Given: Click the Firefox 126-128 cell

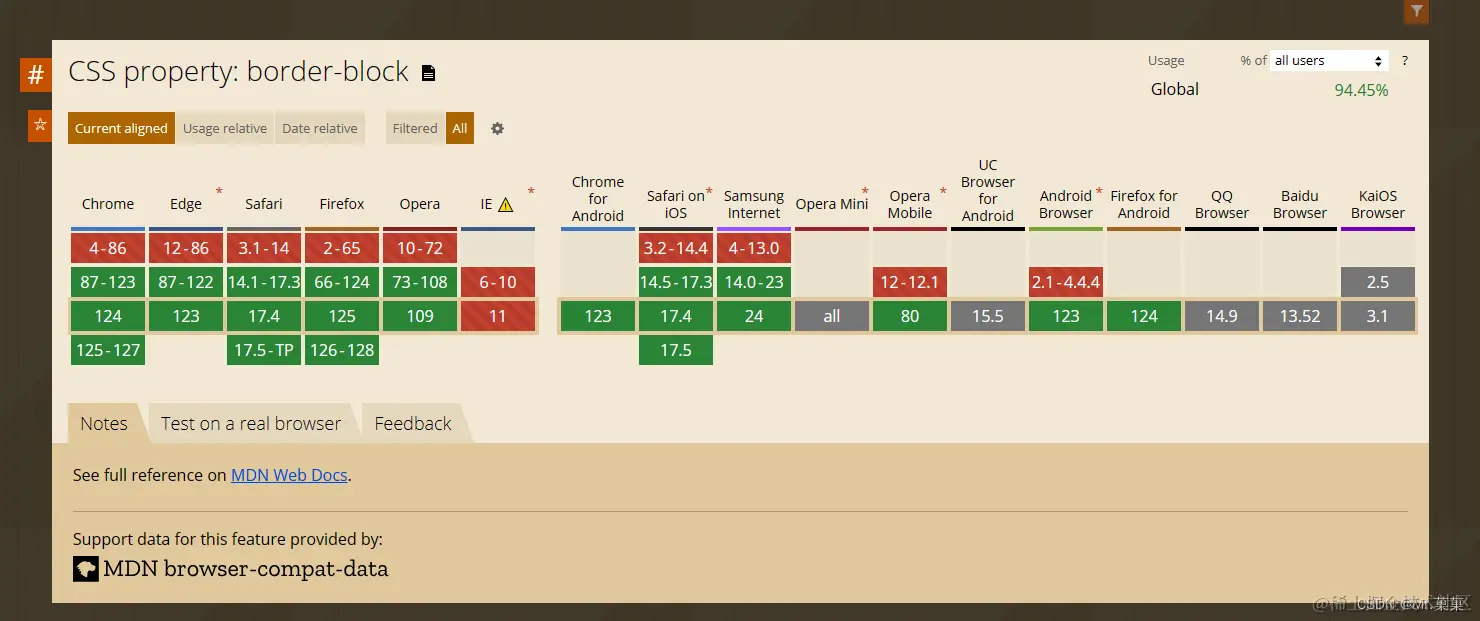Looking at the screenshot, I should click(342, 350).
